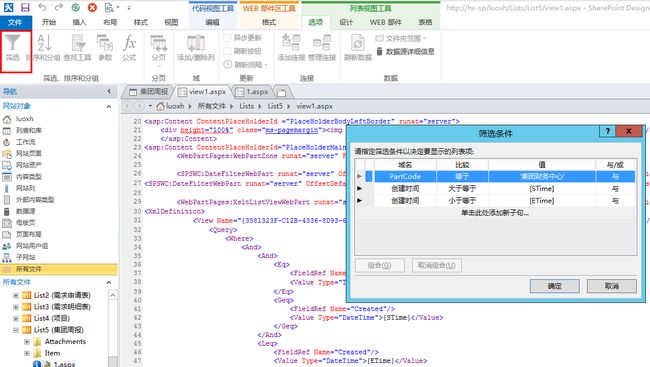Open 刷新间隔 refresh interval dropdown
The height and width of the screenshot is (367, 650).
click(x=245, y=64)
